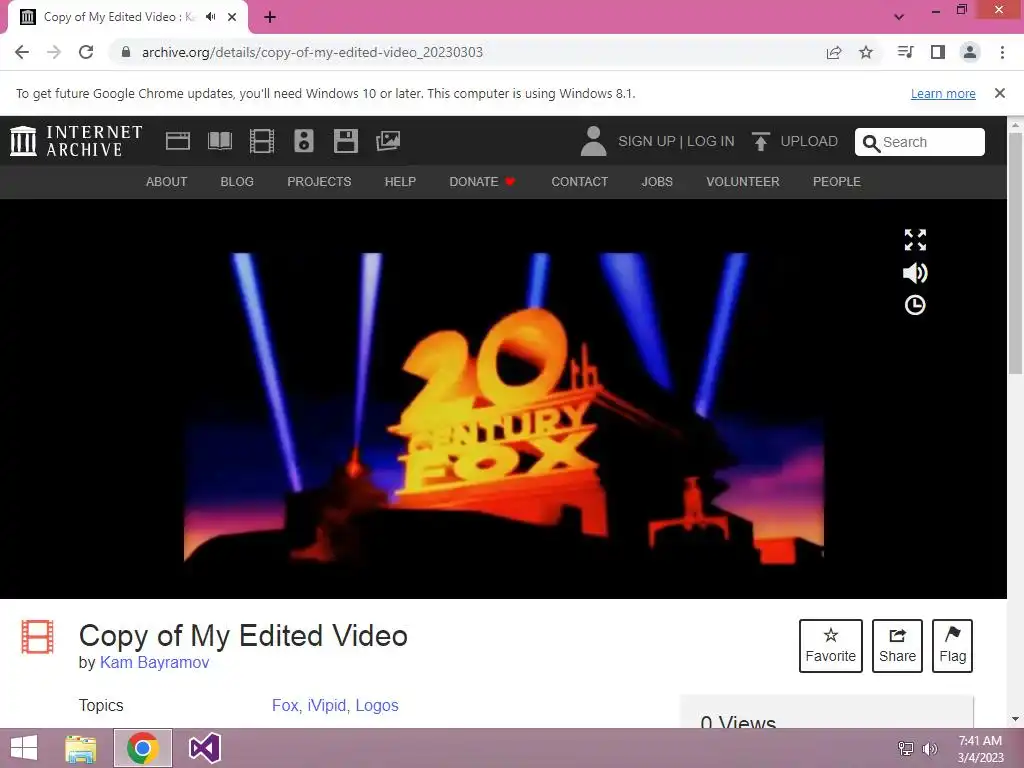The height and width of the screenshot is (768, 1024).
Task: Open the VOLUNTEER menu item
Action: [743, 182]
